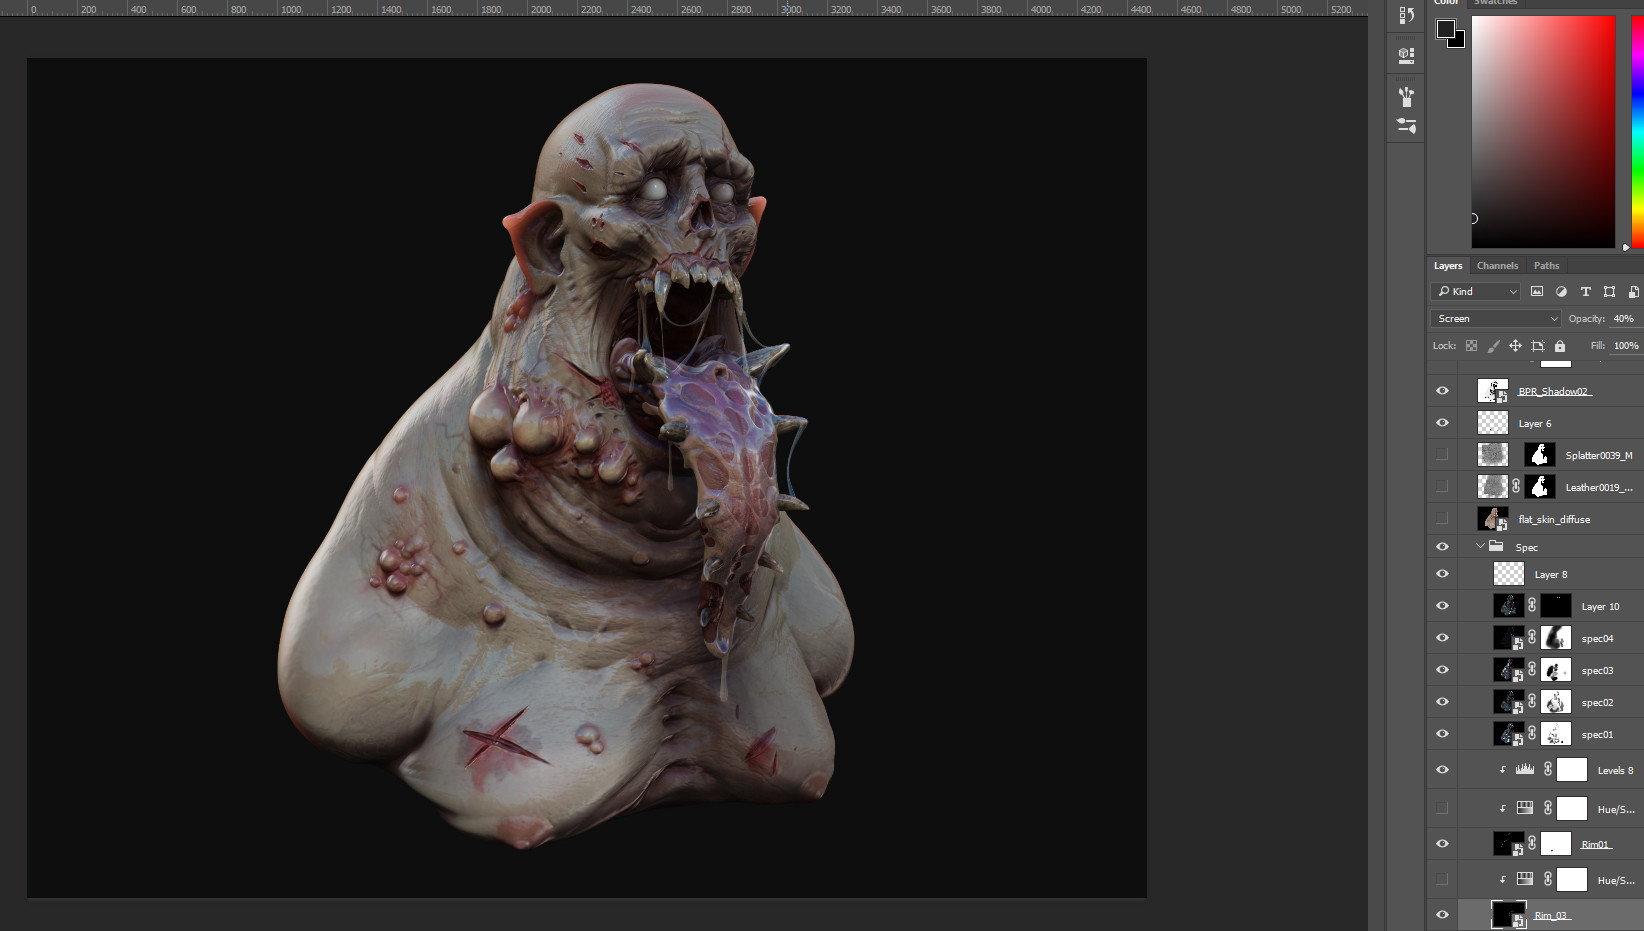Select the Layers tab
The image size is (1644, 931).
pyautogui.click(x=1447, y=266)
